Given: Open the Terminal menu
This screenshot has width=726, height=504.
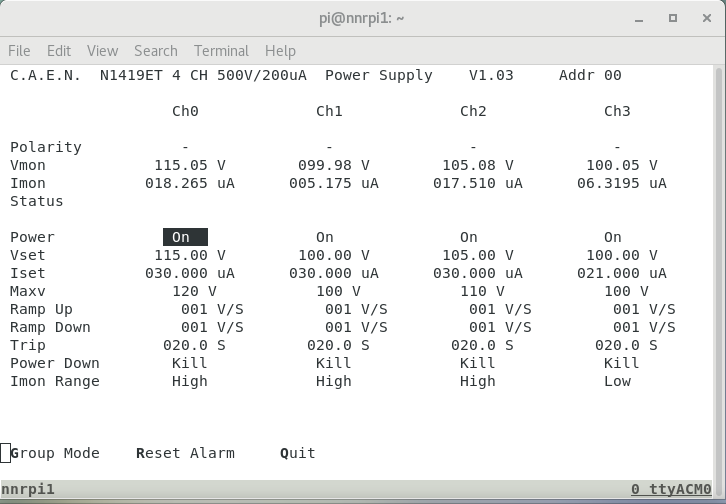Looking at the screenshot, I should coord(221,51).
